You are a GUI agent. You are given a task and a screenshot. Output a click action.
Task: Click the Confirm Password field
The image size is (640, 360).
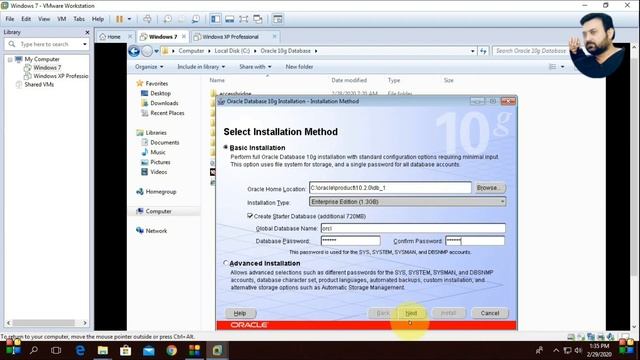[475, 240]
